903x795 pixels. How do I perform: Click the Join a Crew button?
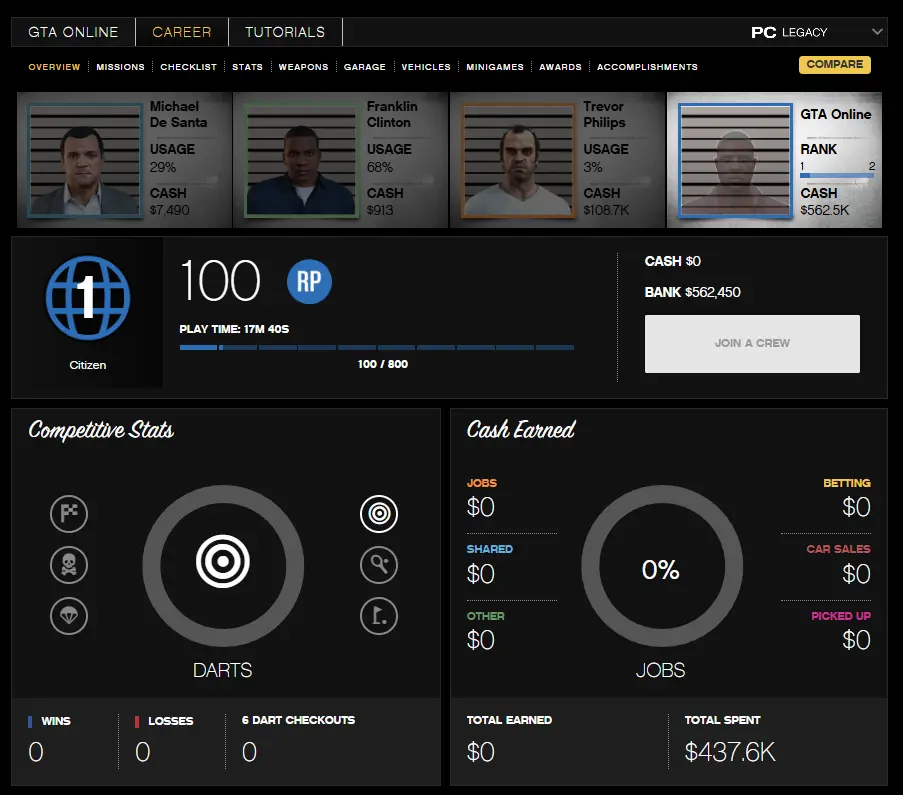[x=752, y=344]
